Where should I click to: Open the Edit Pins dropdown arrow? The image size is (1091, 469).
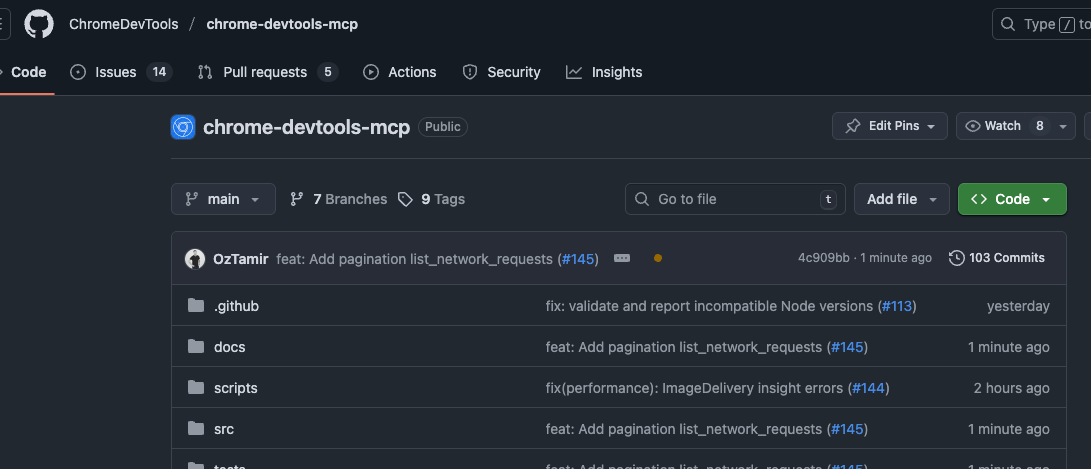[931, 127]
